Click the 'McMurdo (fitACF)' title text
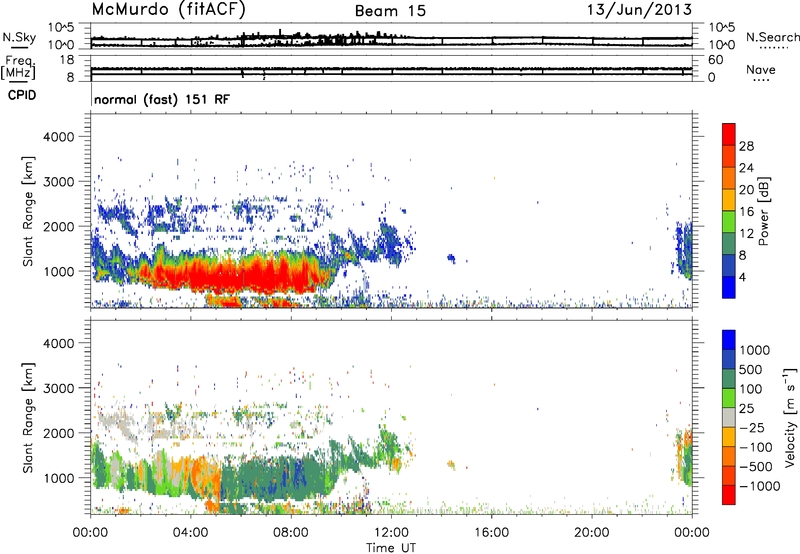 coord(168,10)
